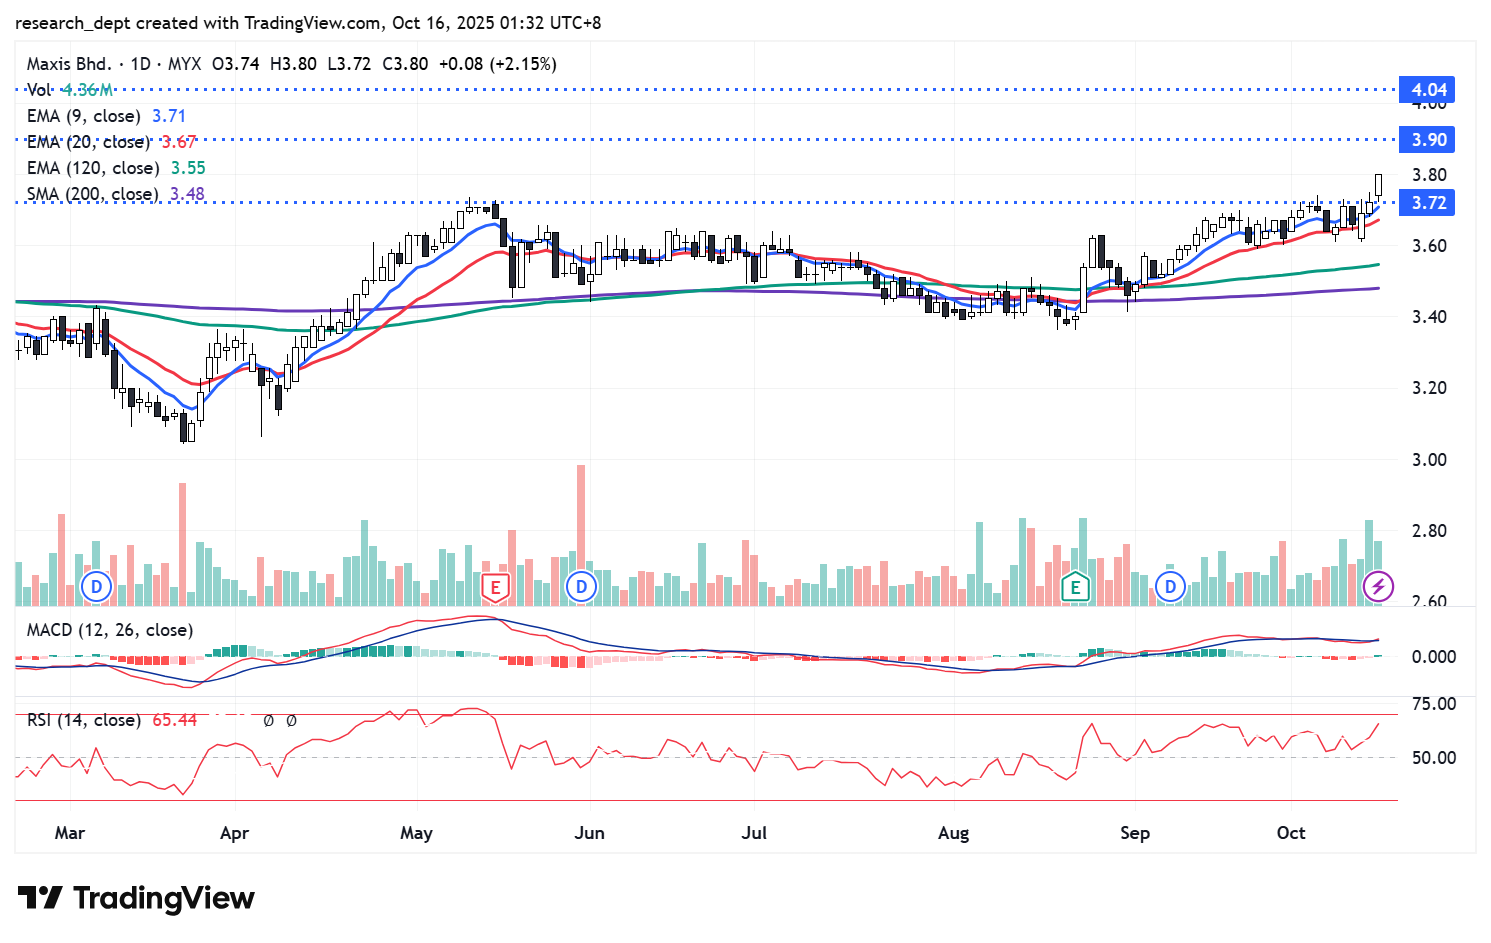Screen dimensions: 1491x943
Task: Select the 3.90 price level label
Action: point(1428,140)
